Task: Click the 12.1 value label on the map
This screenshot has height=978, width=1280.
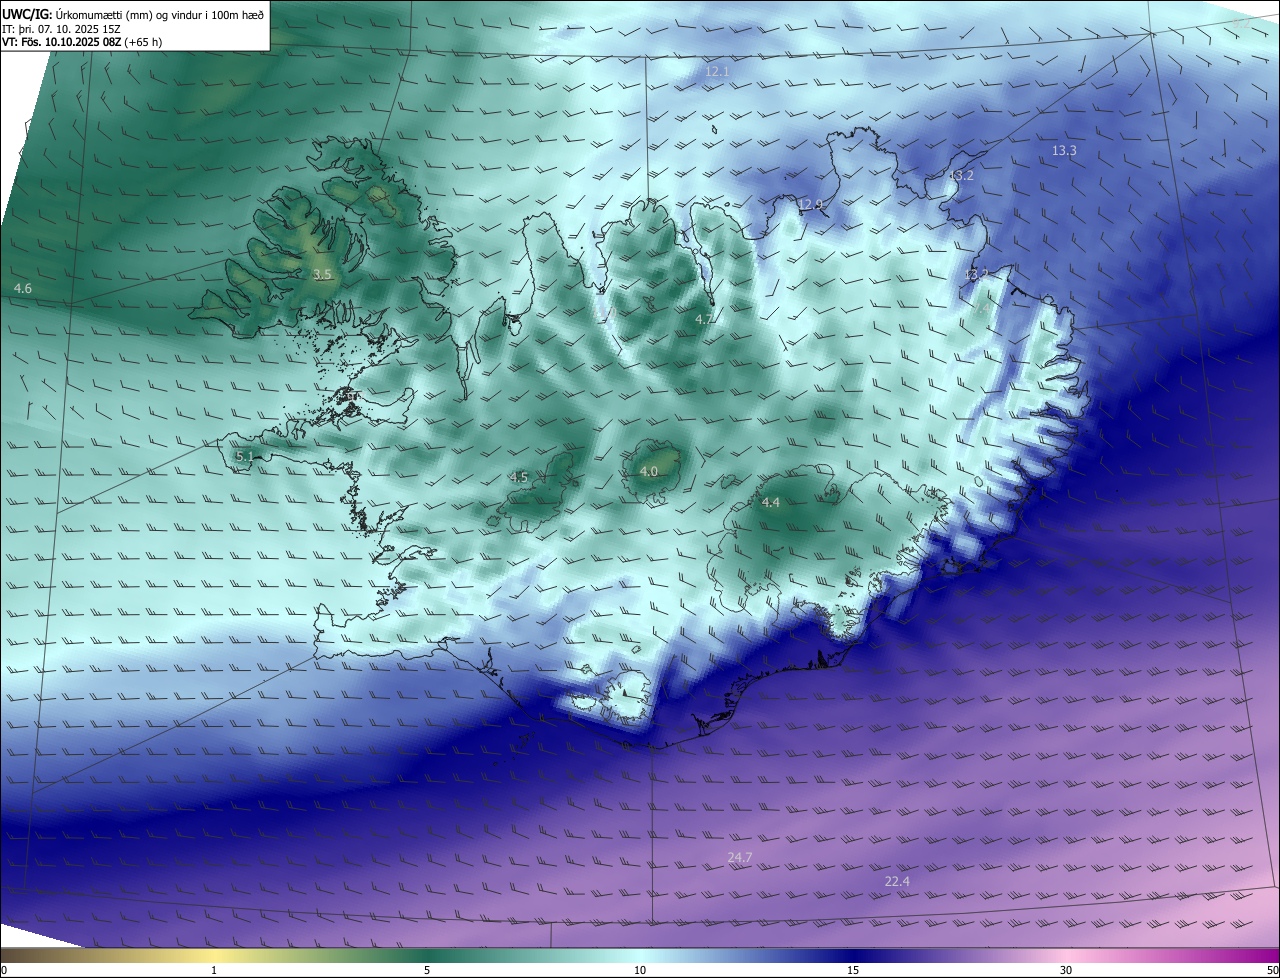Action: 717,72
